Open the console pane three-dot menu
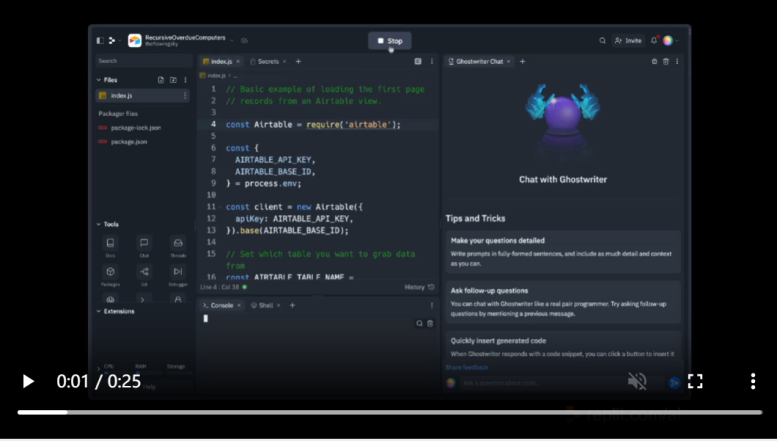 pyautogui.click(x=432, y=305)
